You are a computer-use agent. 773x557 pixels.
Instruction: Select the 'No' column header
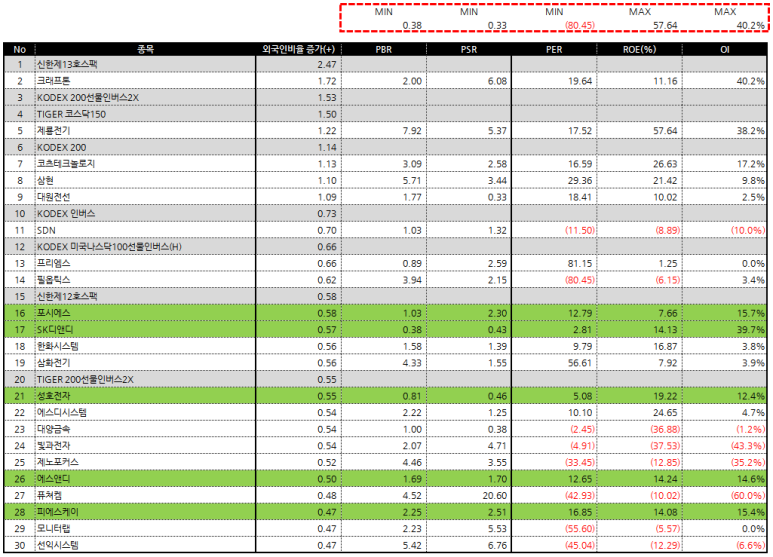(20, 49)
